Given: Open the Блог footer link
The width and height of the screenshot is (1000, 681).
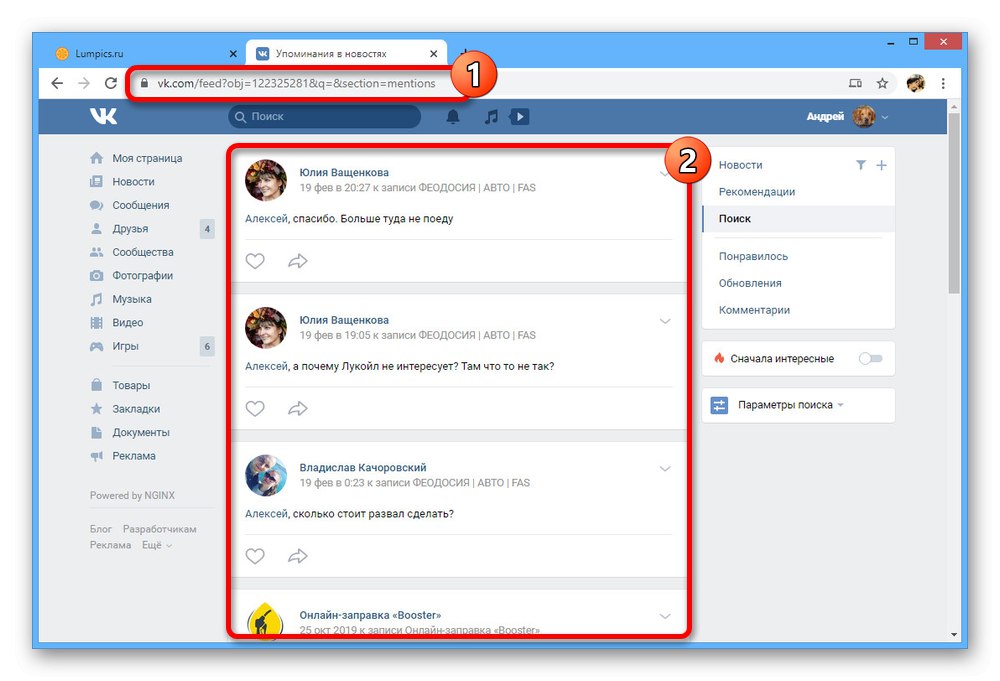Looking at the screenshot, I should tap(101, 529).
